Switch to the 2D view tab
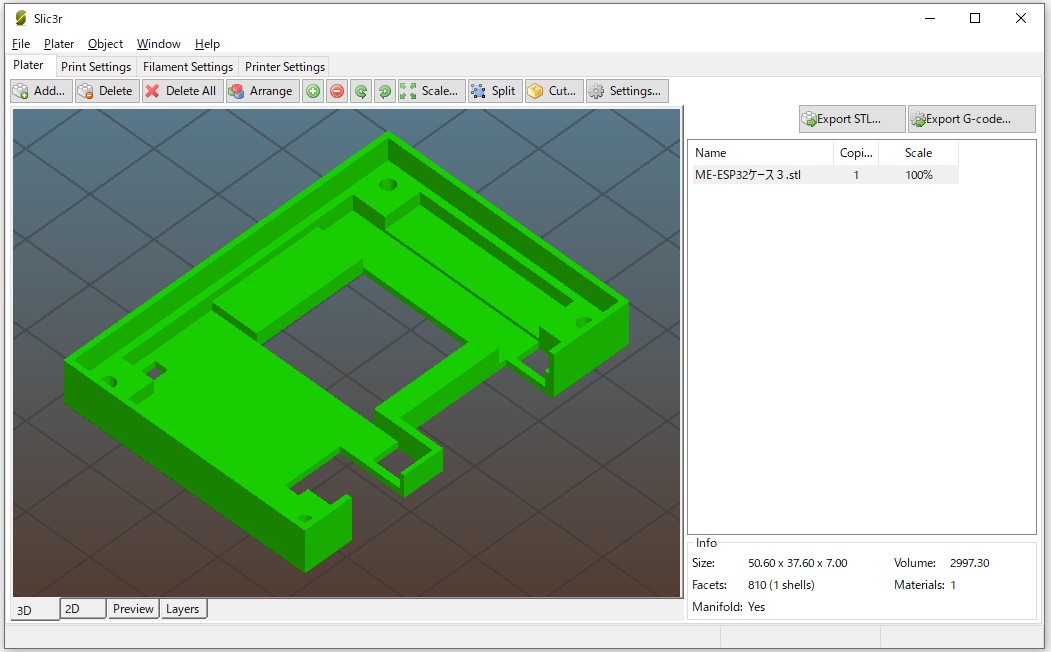Viewport: 1051px width, 652px height. click(82, 609)
